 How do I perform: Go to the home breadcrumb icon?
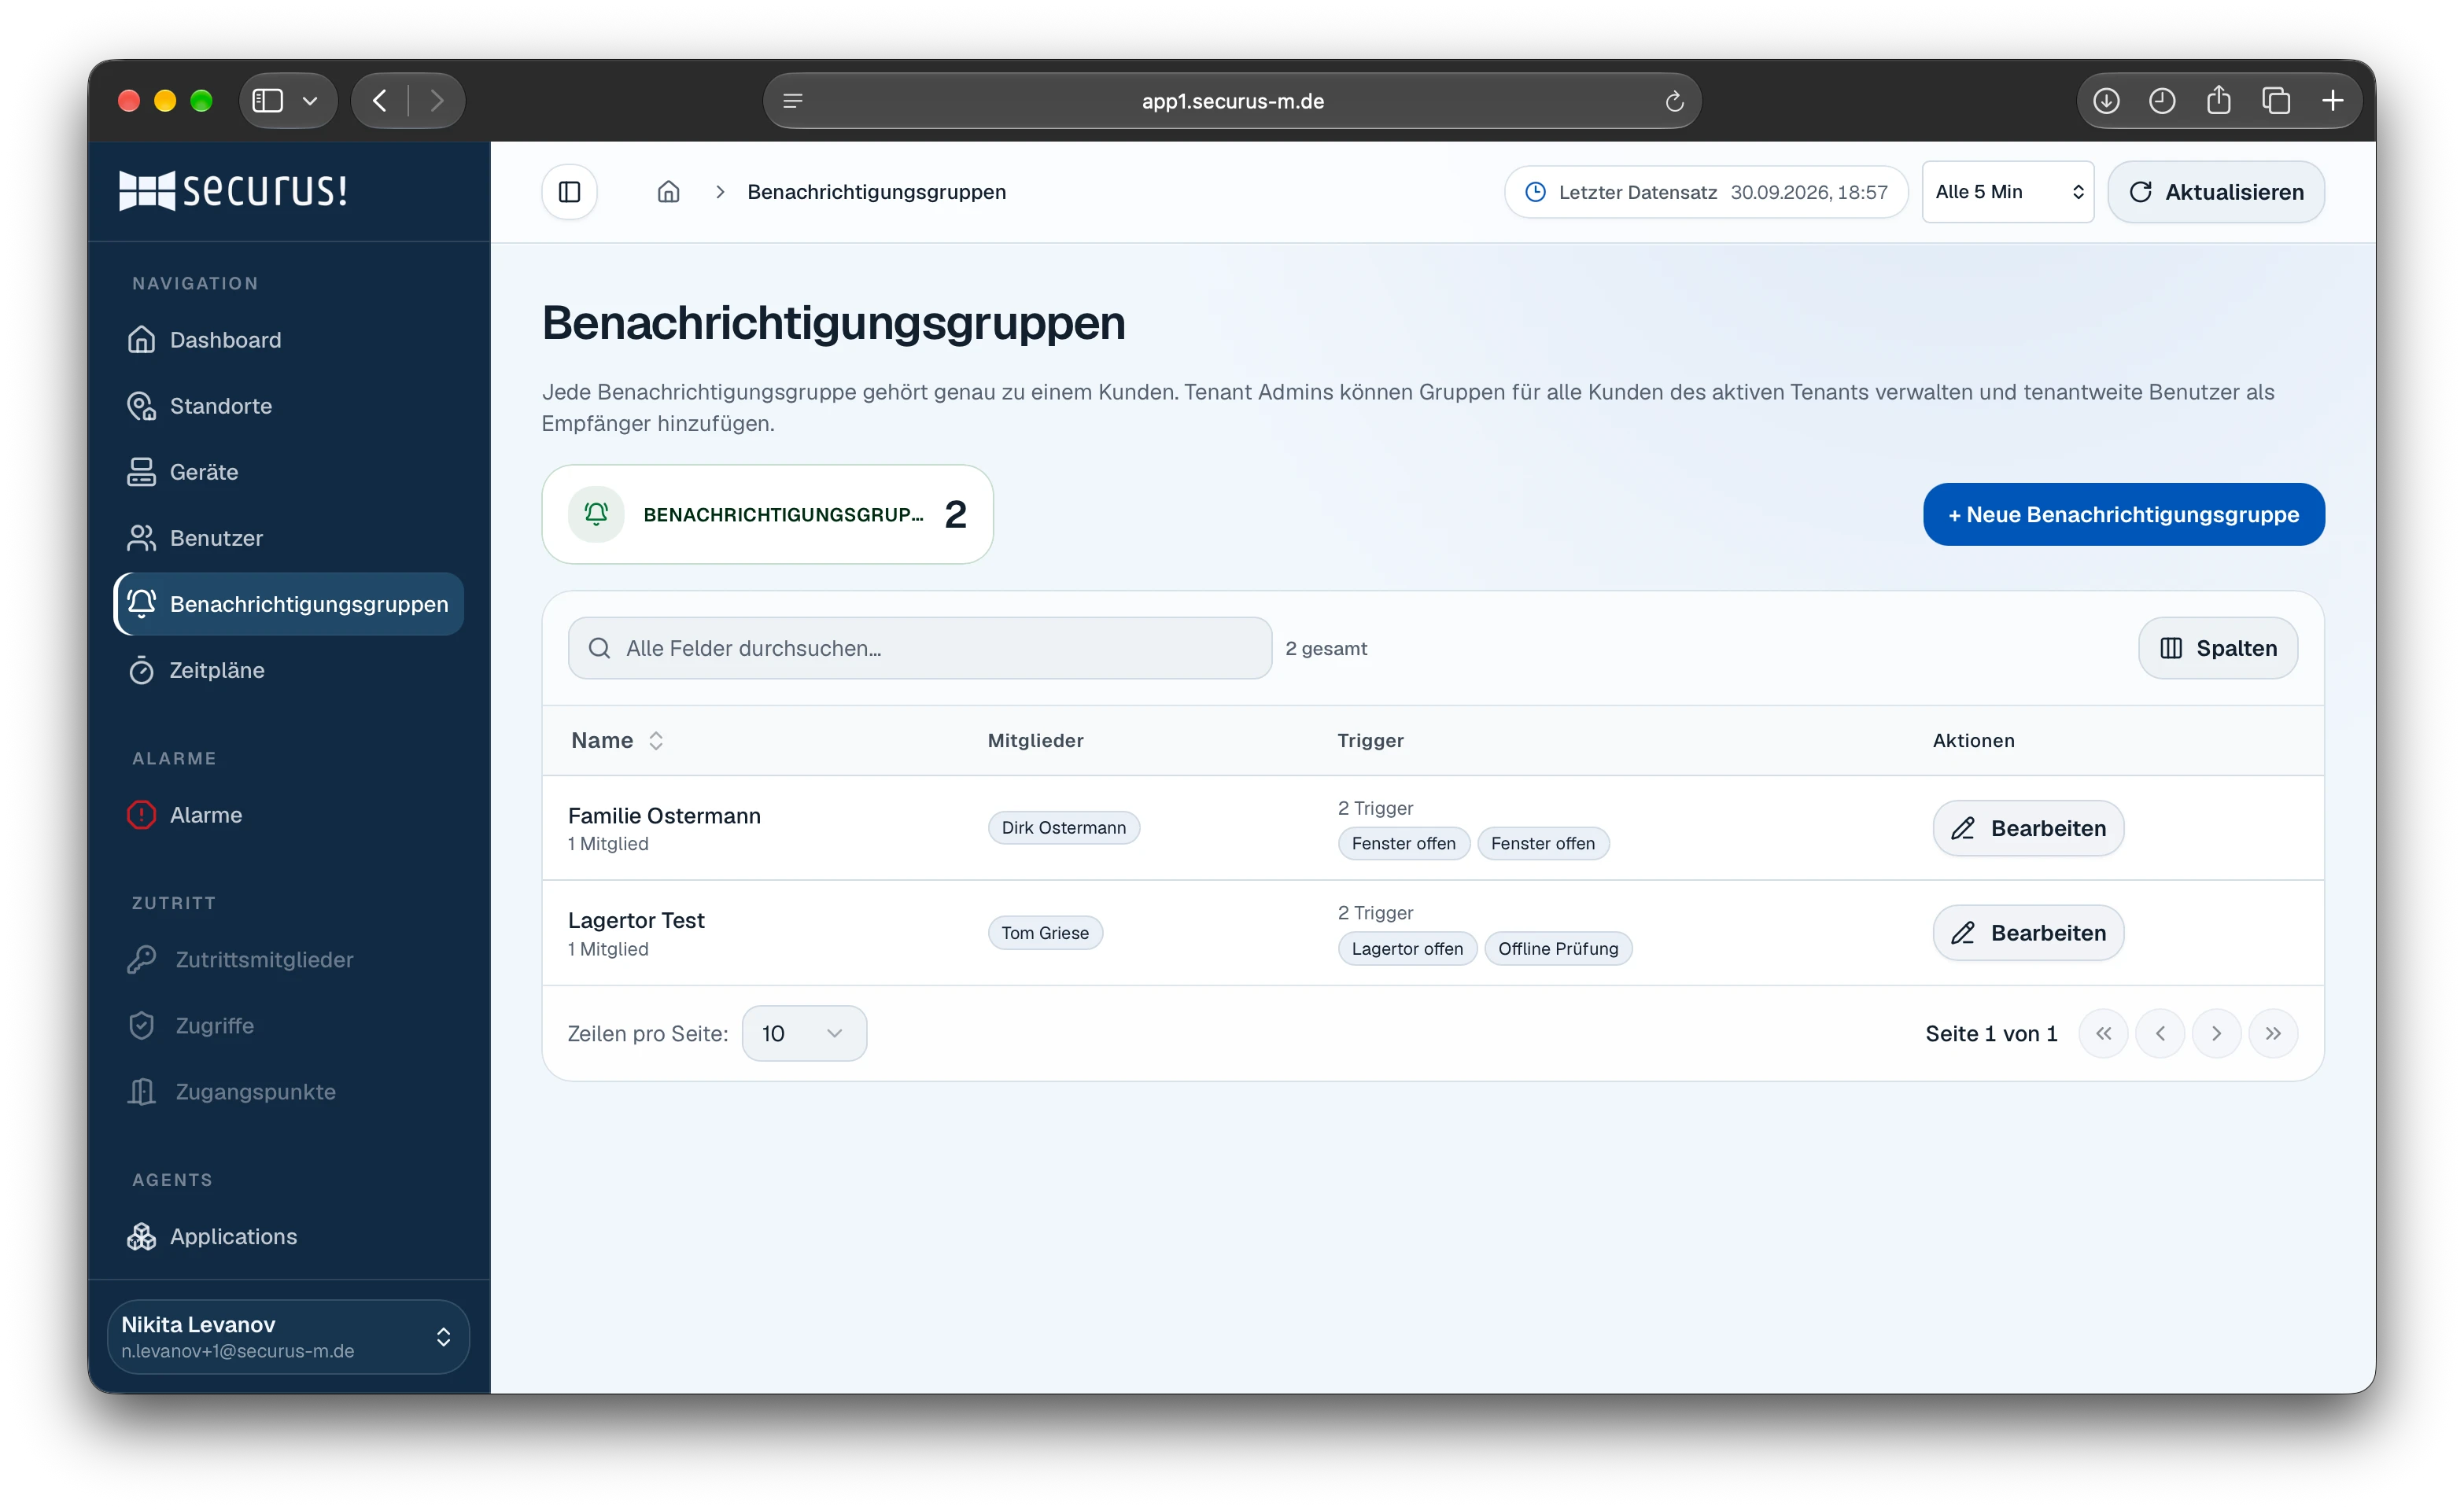pyautogui.click(x=668, y=192)
